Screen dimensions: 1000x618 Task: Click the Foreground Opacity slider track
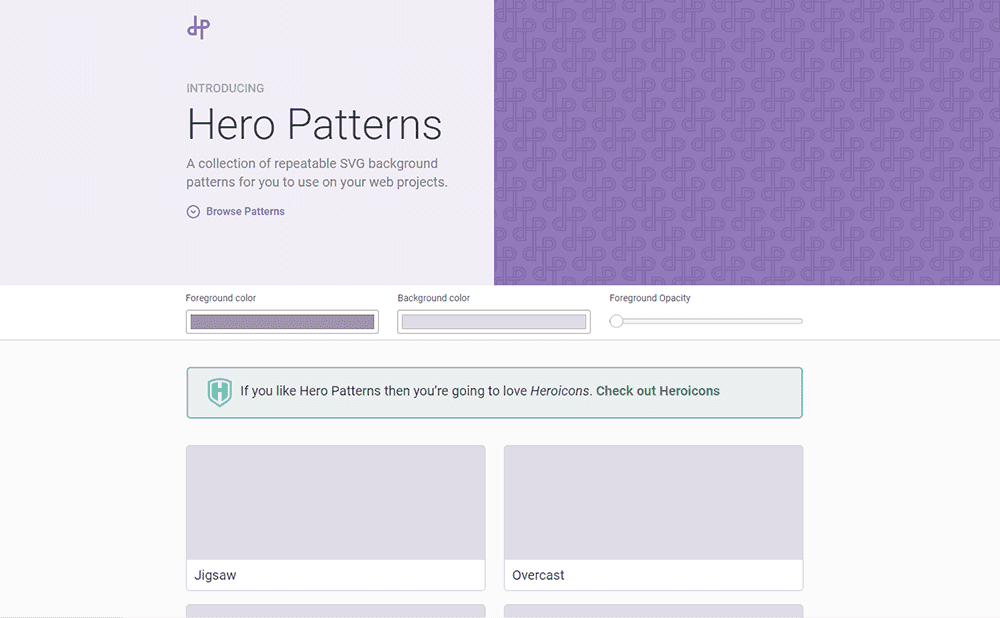click(710, 321)
